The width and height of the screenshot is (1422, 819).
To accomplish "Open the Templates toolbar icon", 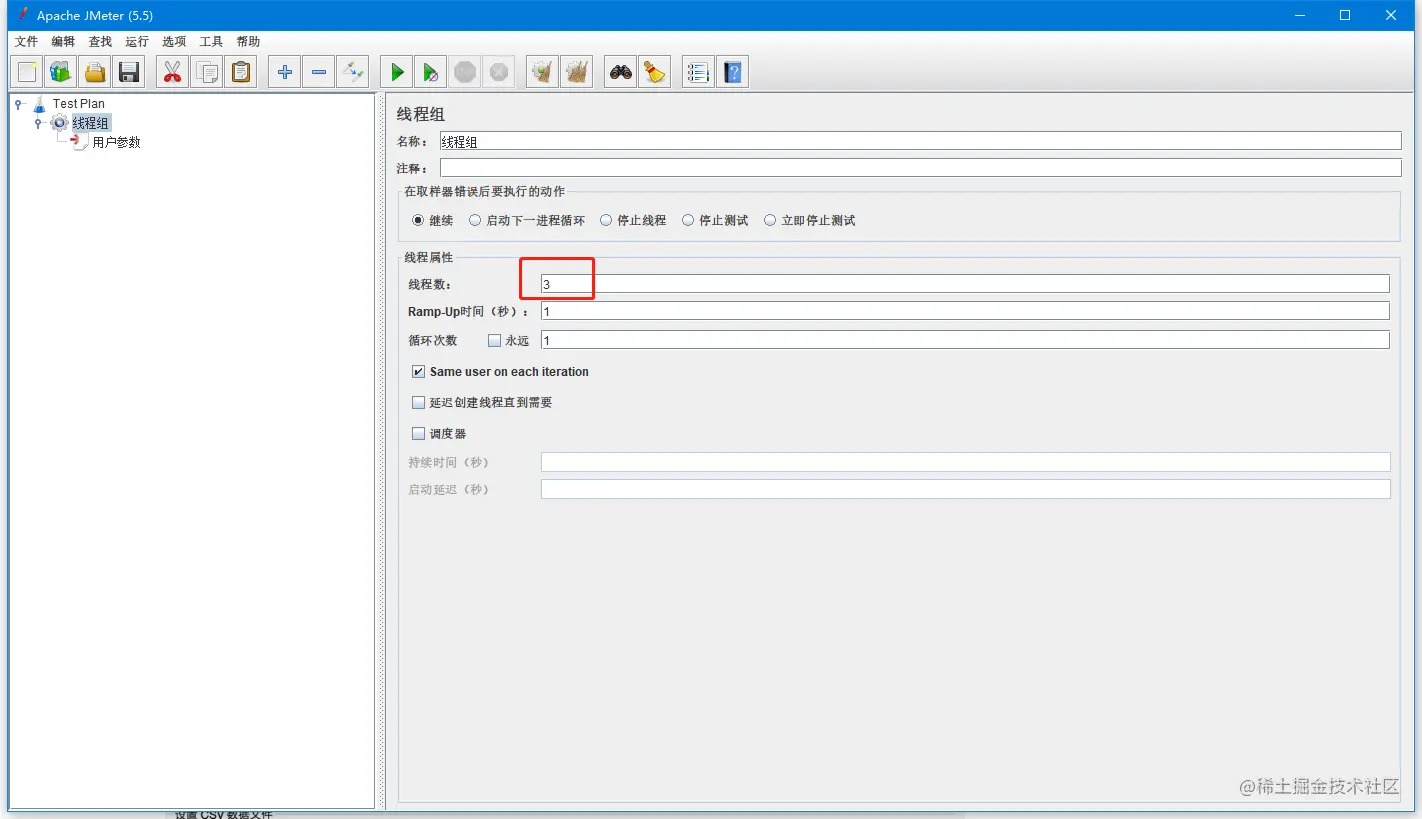I will 61,72.
